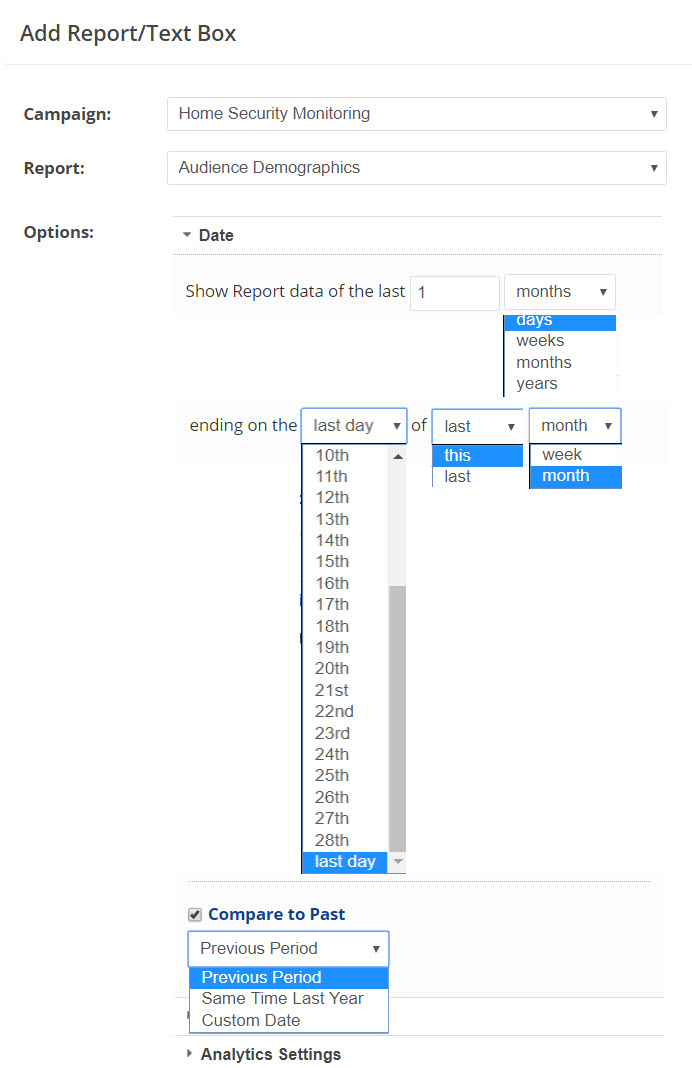Open the Campaign dropdown

pyautogui.click(x=416, y=114)
